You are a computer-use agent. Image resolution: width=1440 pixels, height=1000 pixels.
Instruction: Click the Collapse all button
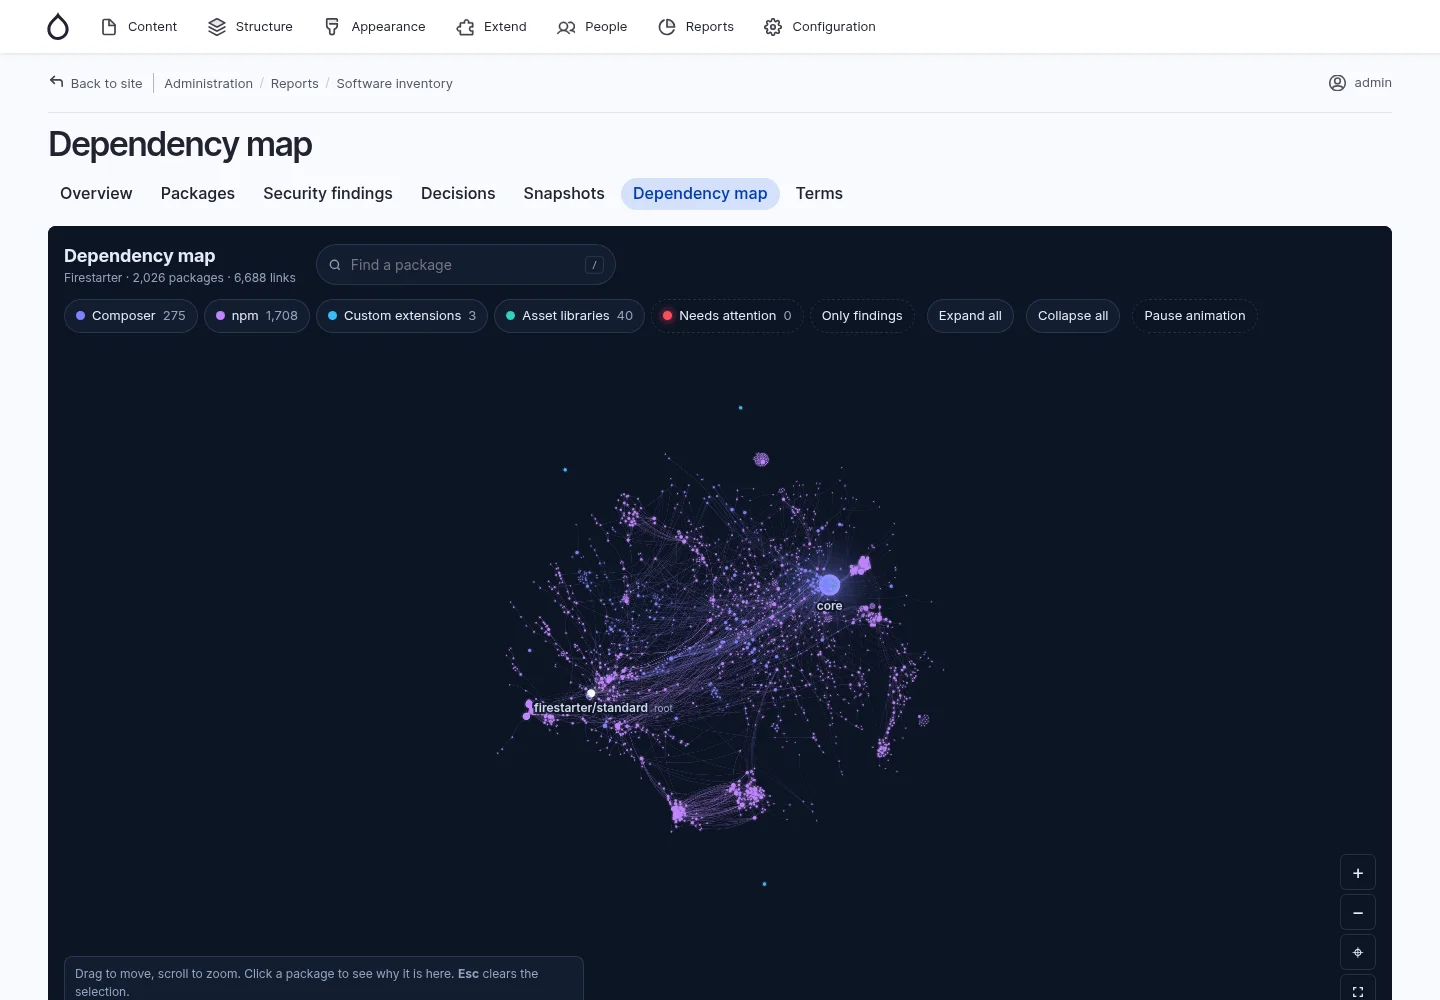[1073, 316]
